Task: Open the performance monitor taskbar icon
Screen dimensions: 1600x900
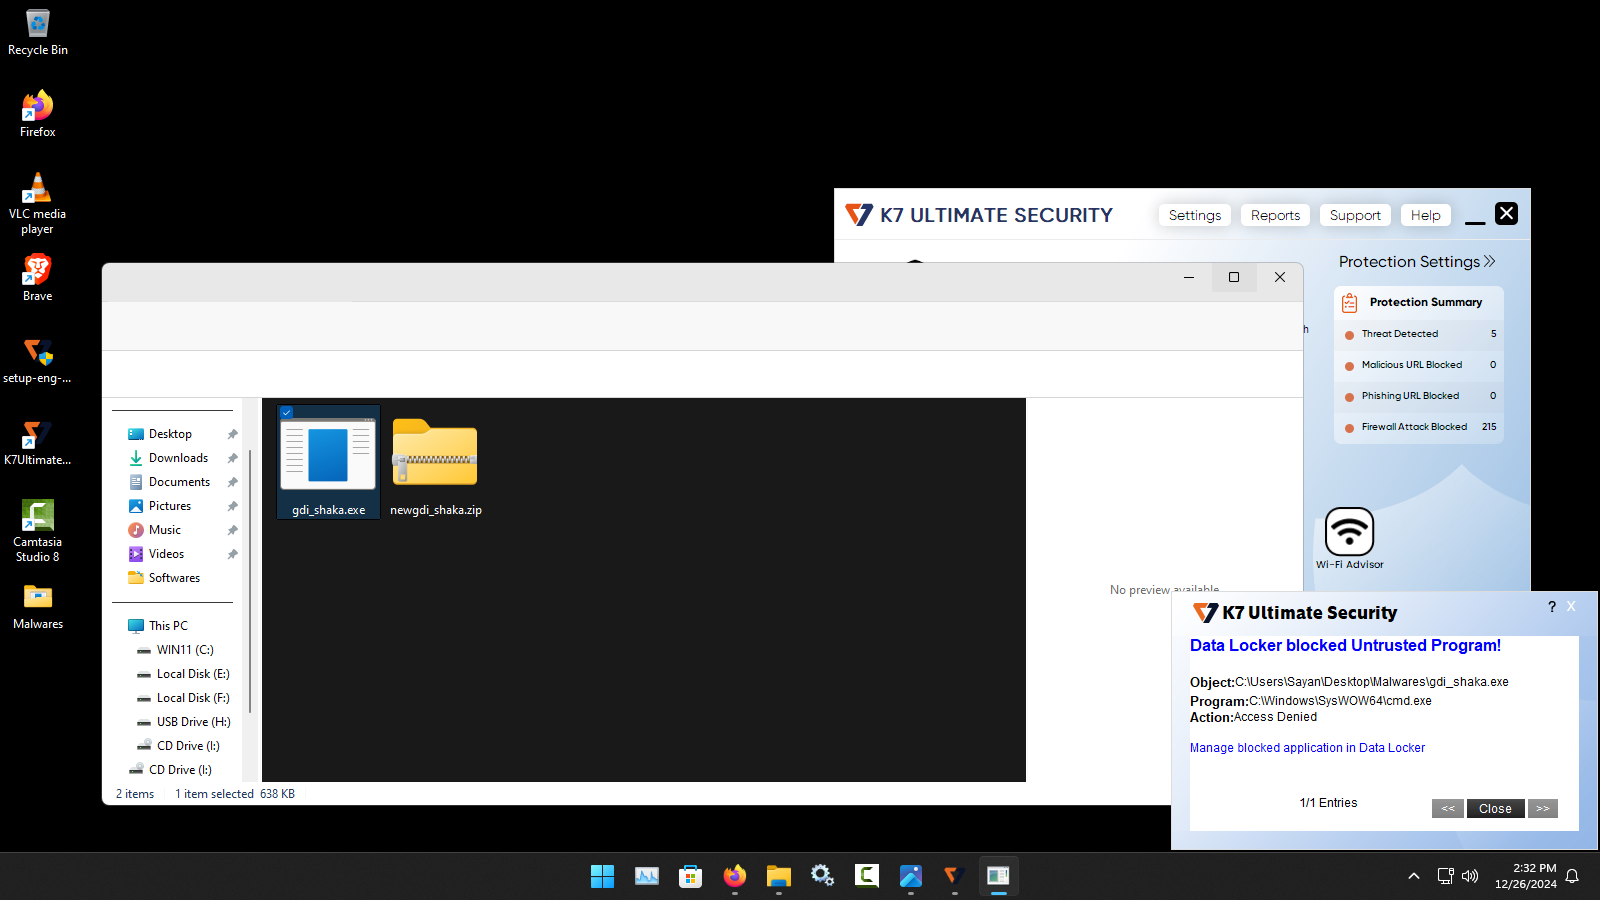Action: tap(647, 876)
